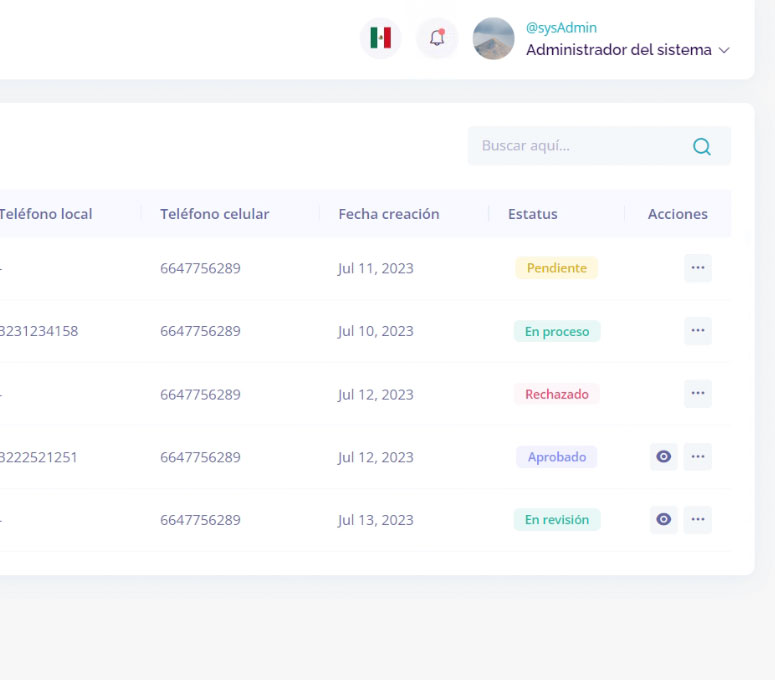Click the @sysAdmin username link
Image resolution: width=775 pixels, height=680 pixels.
click(561, 28)
